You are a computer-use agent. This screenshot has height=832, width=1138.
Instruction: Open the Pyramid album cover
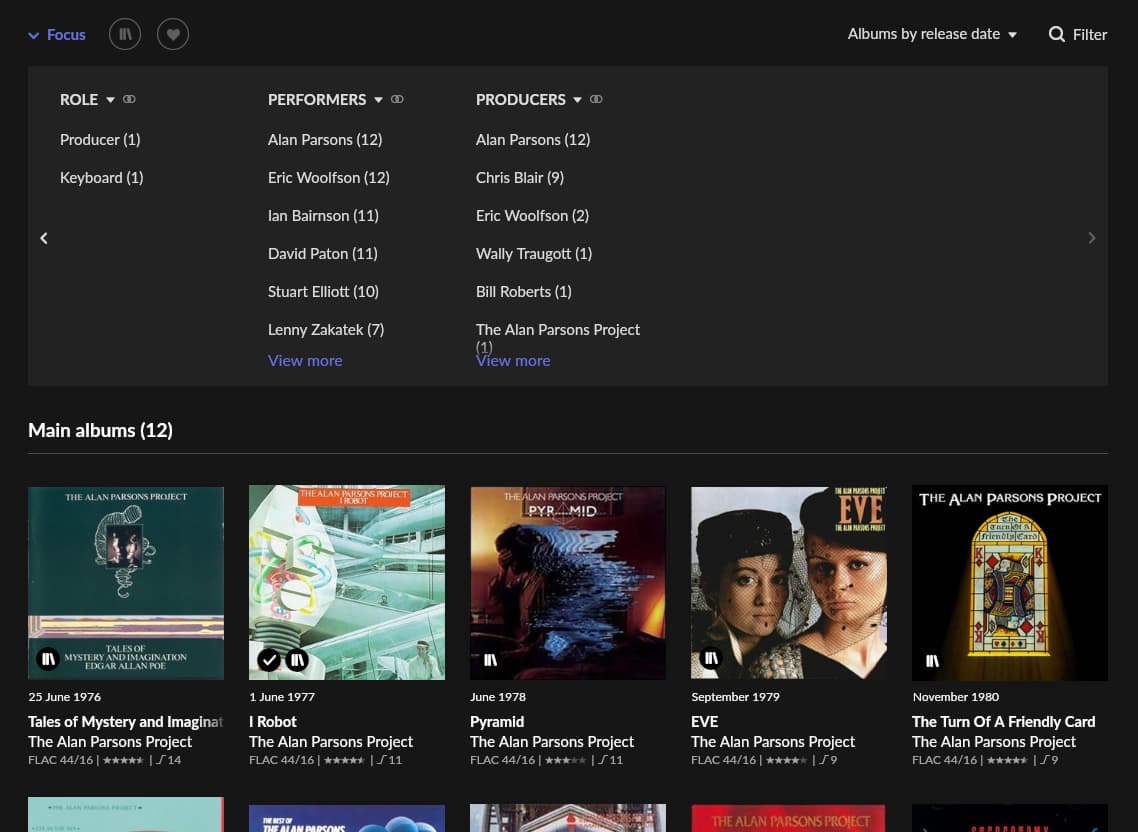tap(568, 583)
